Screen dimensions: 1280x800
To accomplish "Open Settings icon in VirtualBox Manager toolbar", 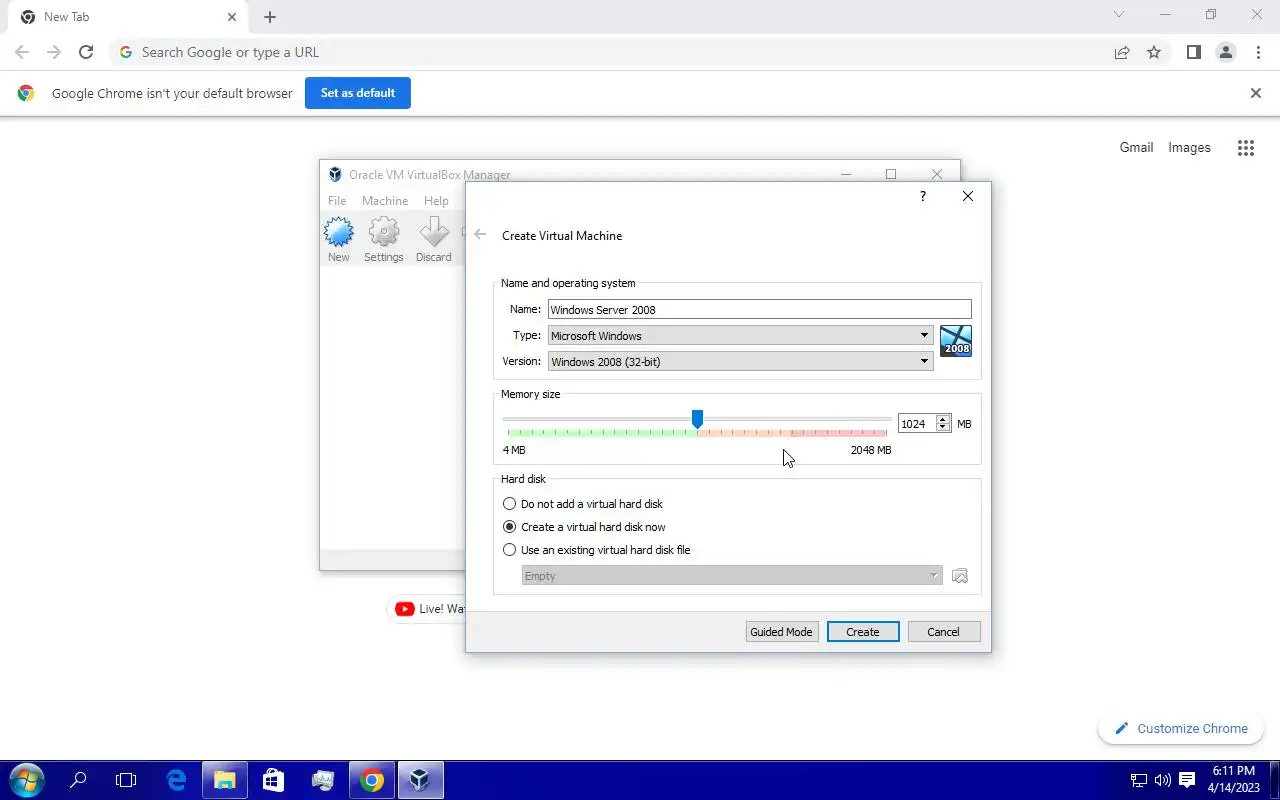I will click(384, 233).
